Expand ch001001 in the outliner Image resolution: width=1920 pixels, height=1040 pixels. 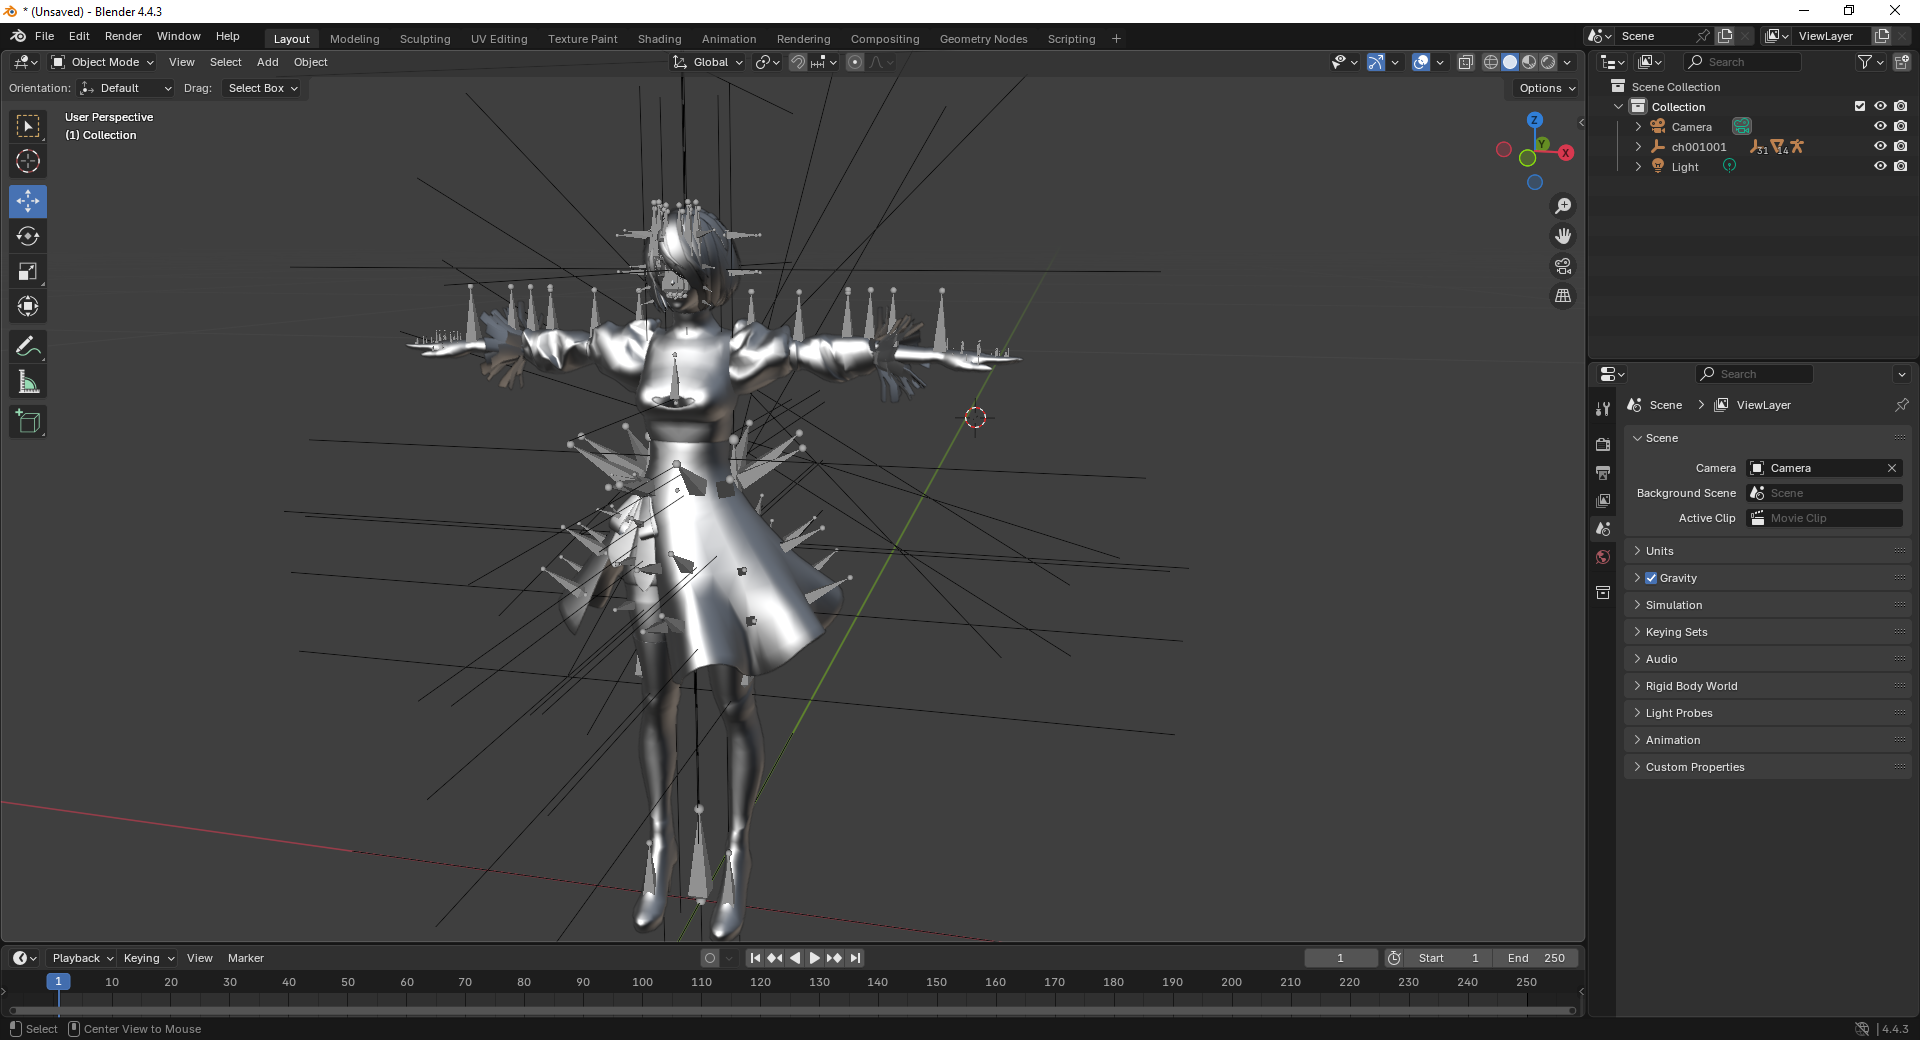(x=1638, y=147)
